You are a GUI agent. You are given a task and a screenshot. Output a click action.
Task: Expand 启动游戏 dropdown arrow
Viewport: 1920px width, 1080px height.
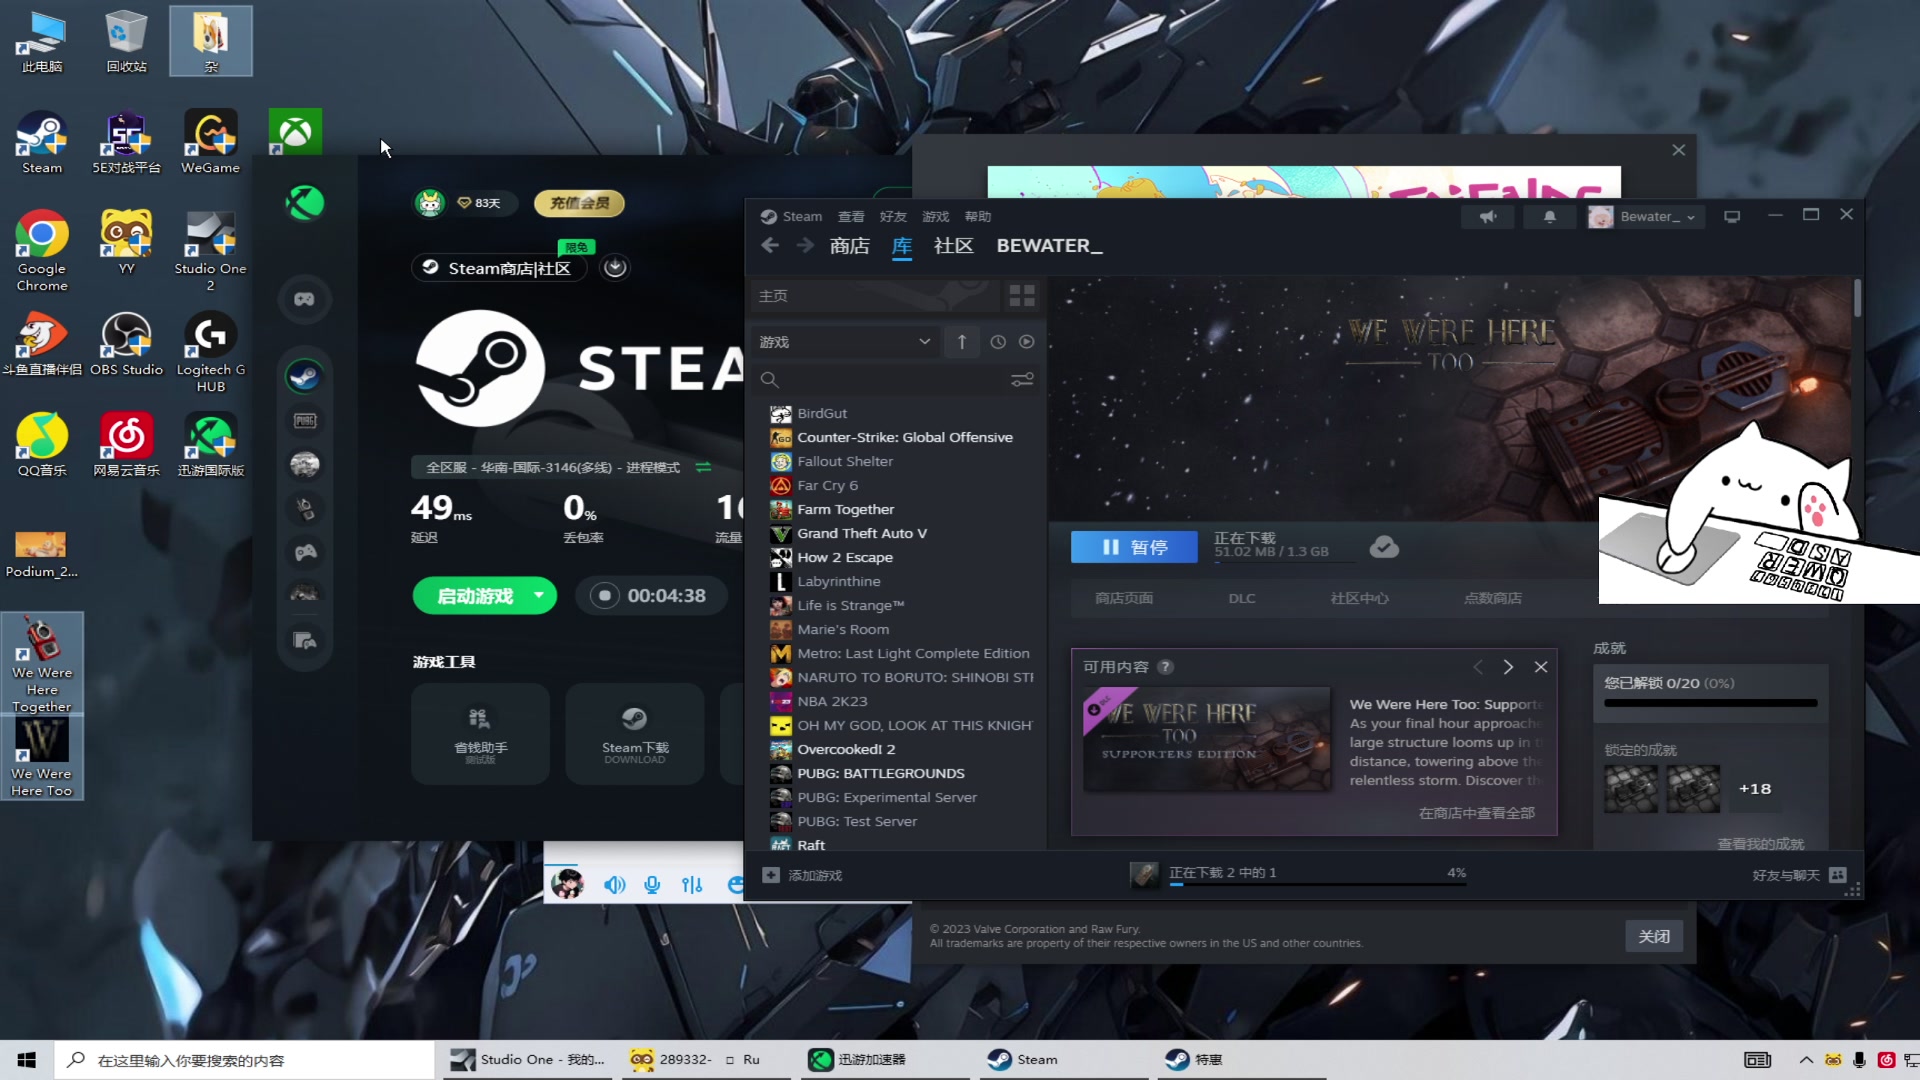tap(539, 596)
